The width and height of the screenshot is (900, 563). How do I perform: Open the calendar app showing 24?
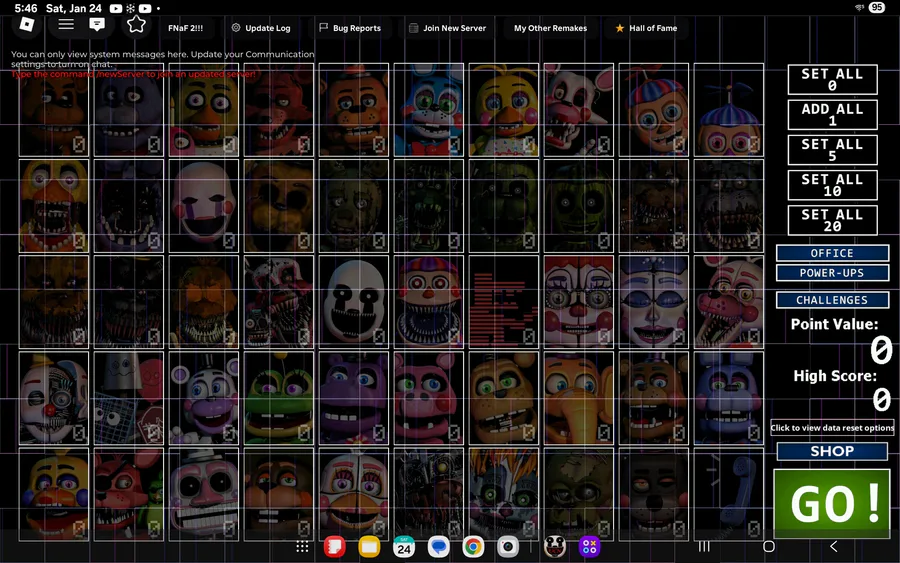click(x=404, y=547)
